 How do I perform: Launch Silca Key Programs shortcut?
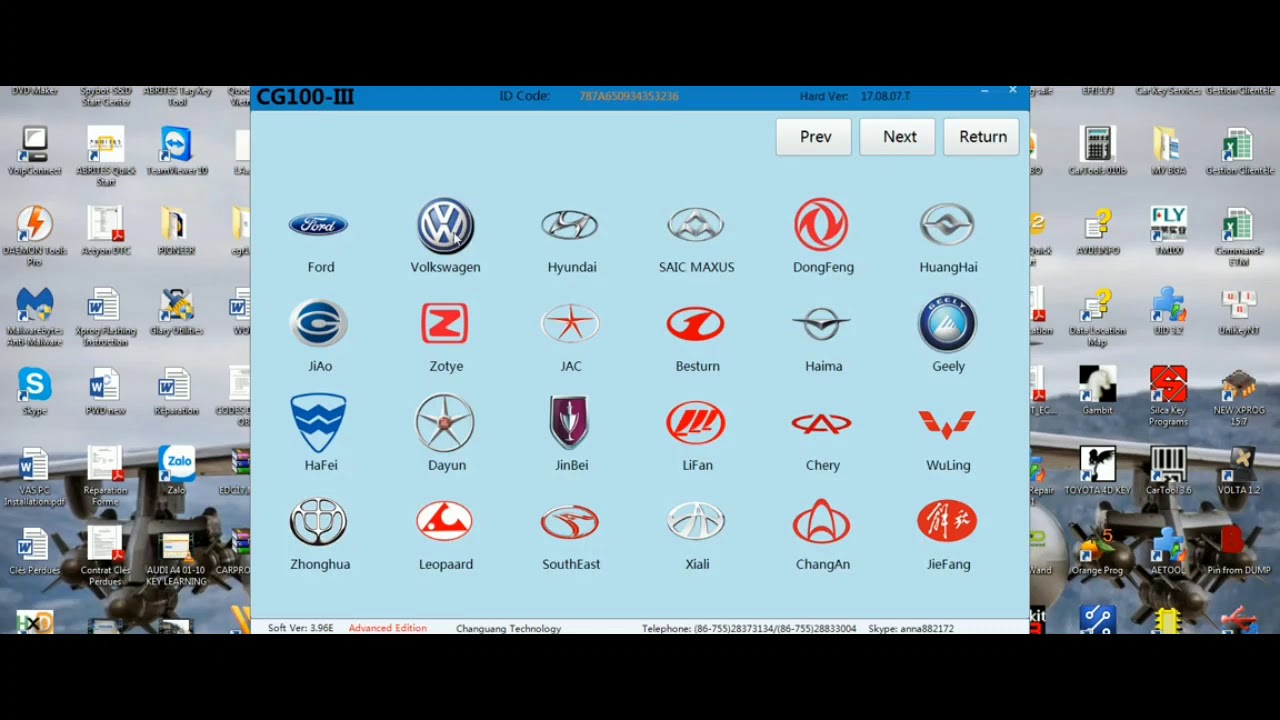pos(1168,396)
